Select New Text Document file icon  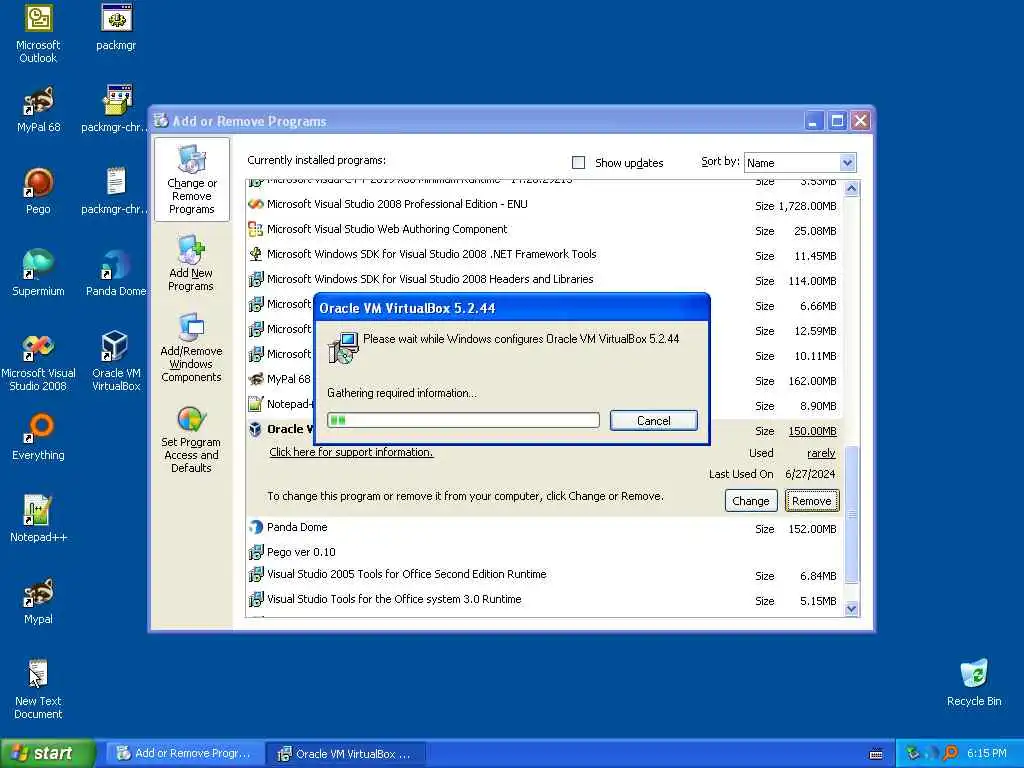pyautogui.click(x=38, y=690)
